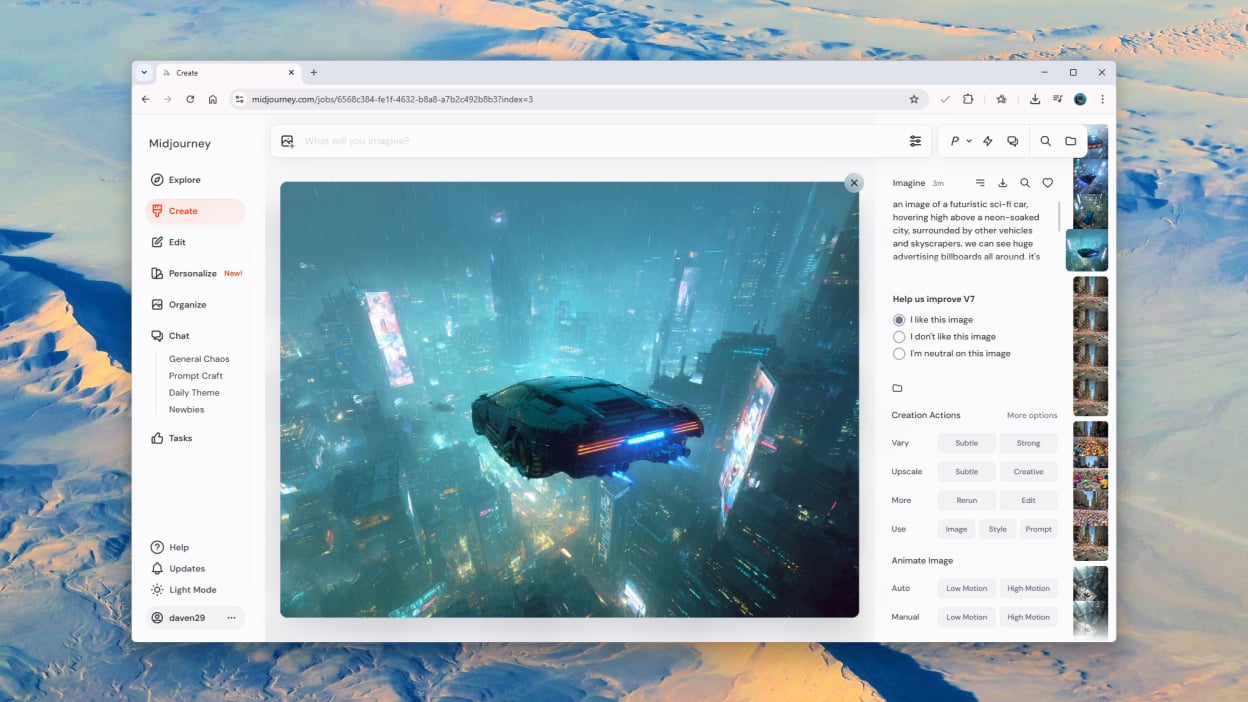Open the folder icon in top toolbar
Viewport: 1248px width, 702px height.
pos(1071,141)
